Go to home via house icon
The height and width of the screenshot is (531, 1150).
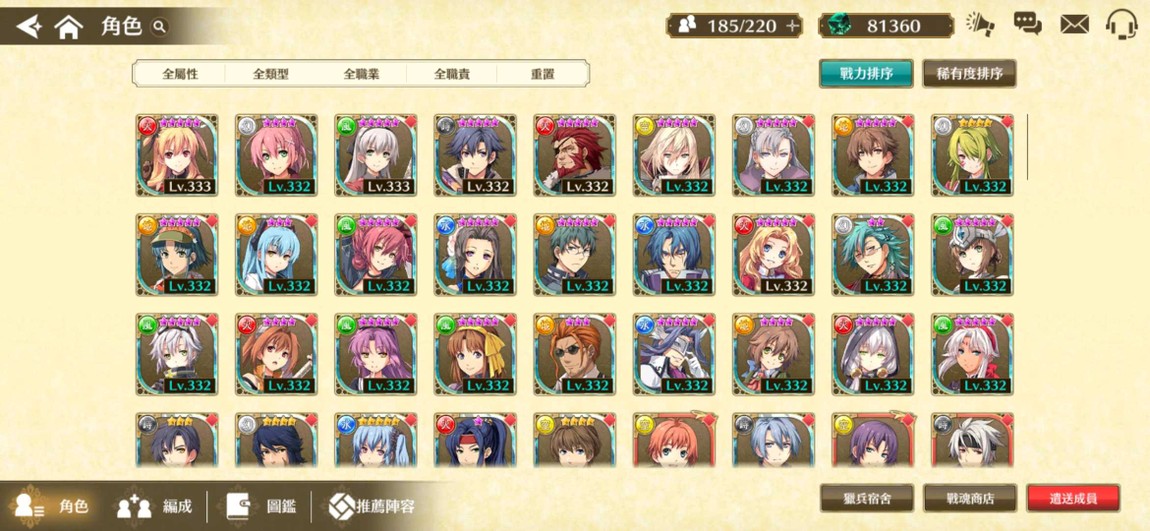coord(68,27)
